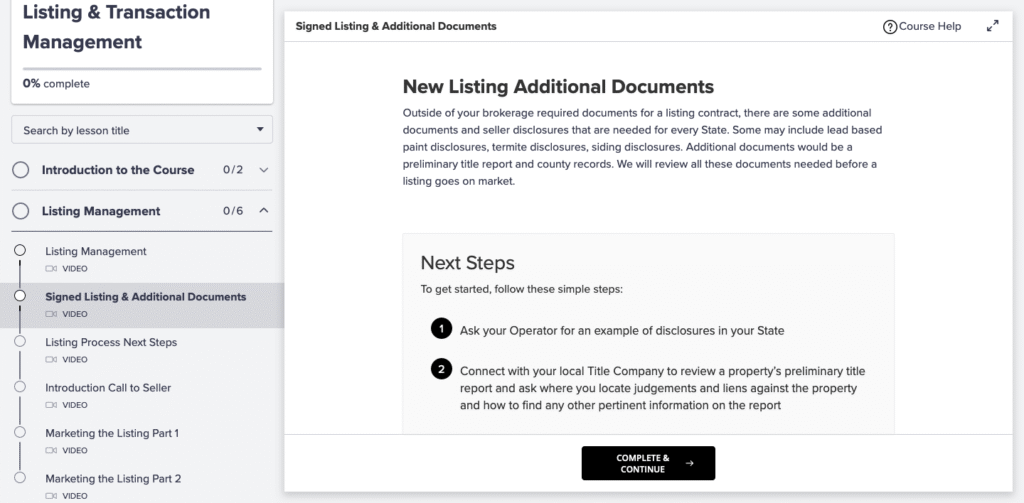This screenshot has width=1024, height=503.
Task: Mark Listing Process Next Steps progress circle
Action: [x=20, y=342]
